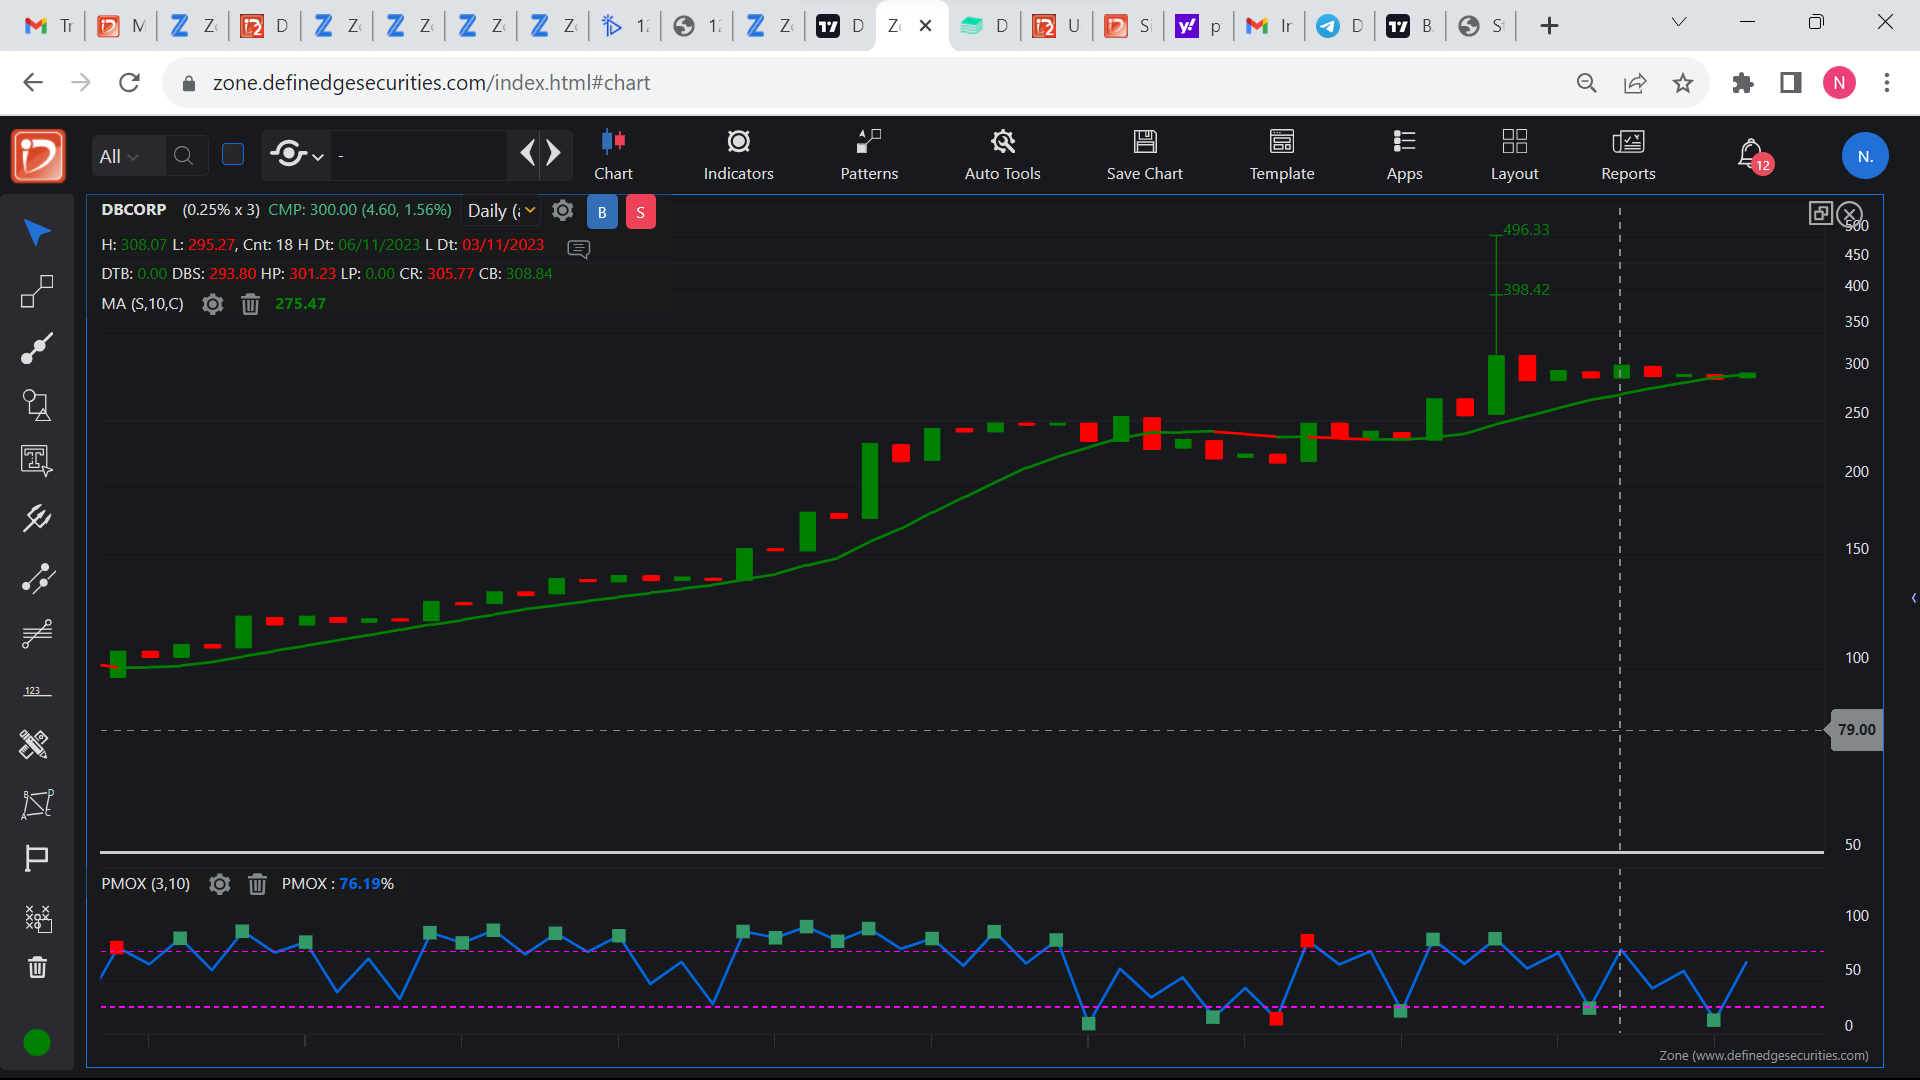Open the Layout menu
The width and height of the screenshot is (1920, 1080).
pos(1514,155)
